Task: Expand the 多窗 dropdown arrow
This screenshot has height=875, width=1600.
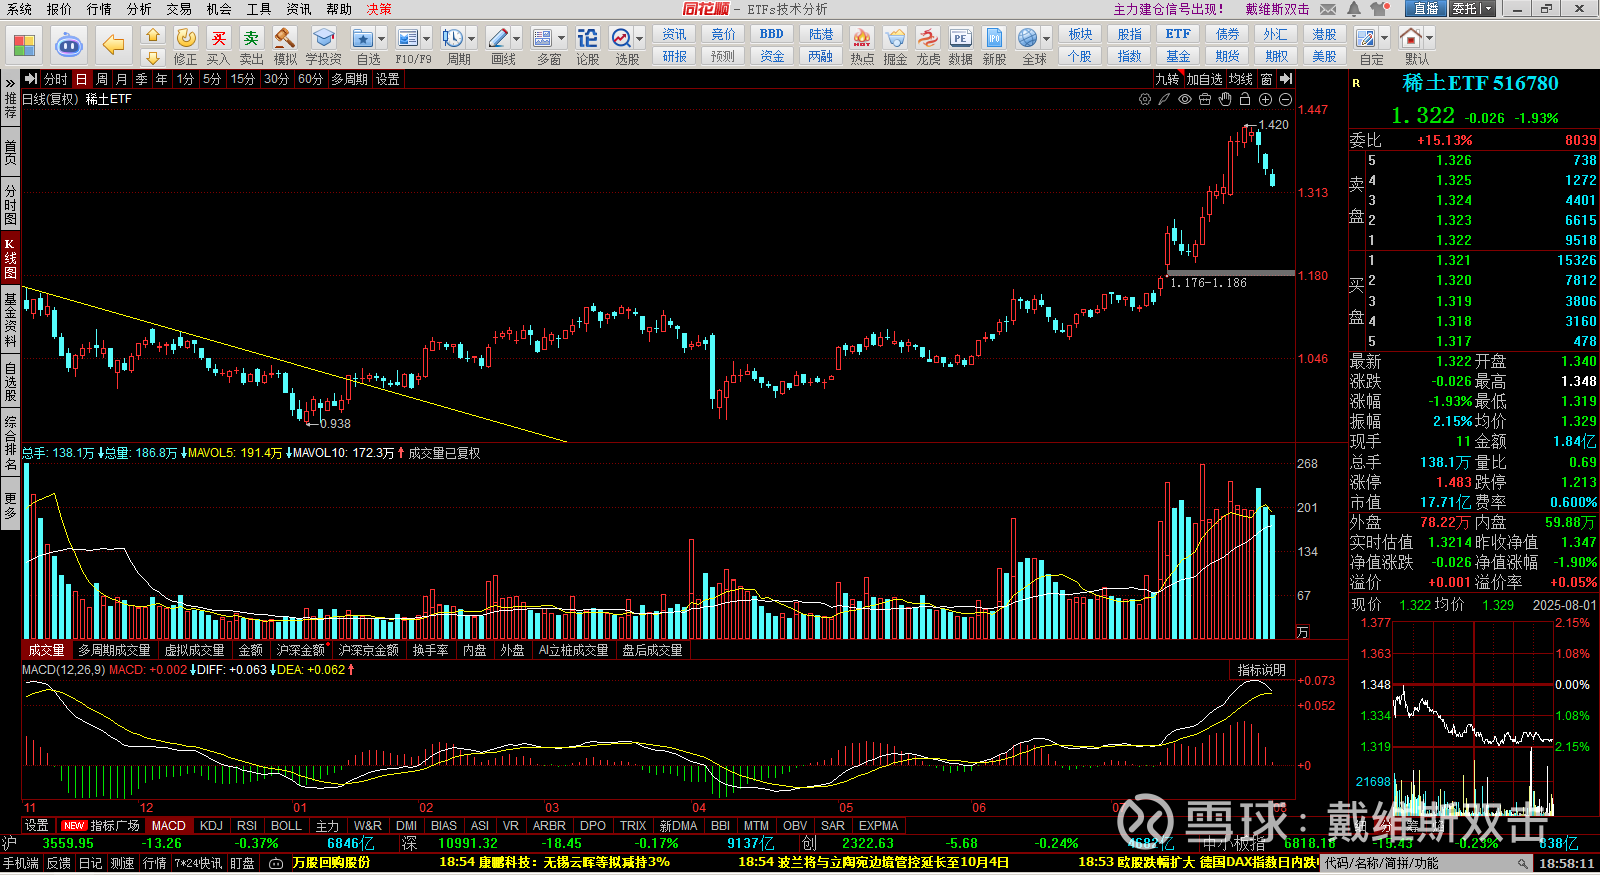Action: click(x=561, y=39)
